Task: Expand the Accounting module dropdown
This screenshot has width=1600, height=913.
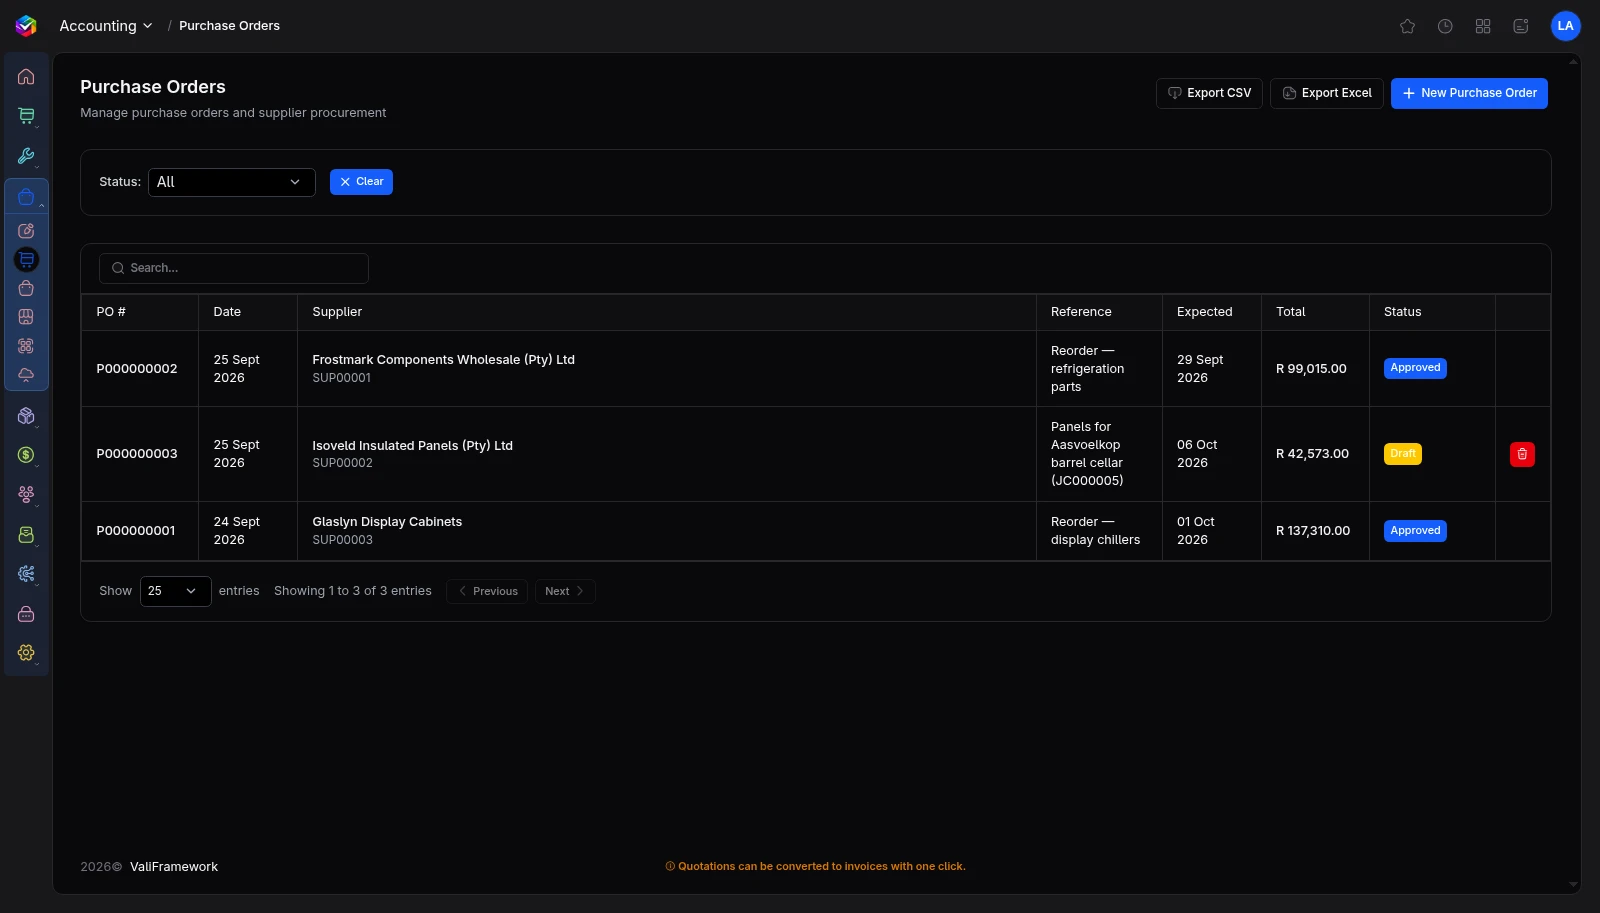Action: click(106, 26)
